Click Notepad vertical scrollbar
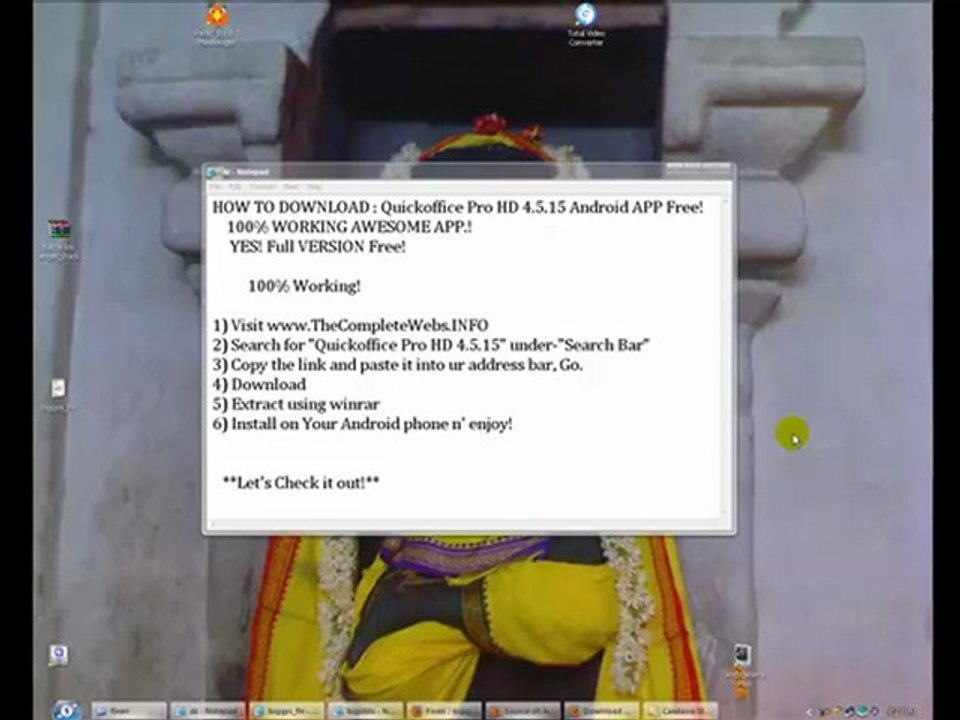This screenshot has width=960, height=720. tap(726, 356)
